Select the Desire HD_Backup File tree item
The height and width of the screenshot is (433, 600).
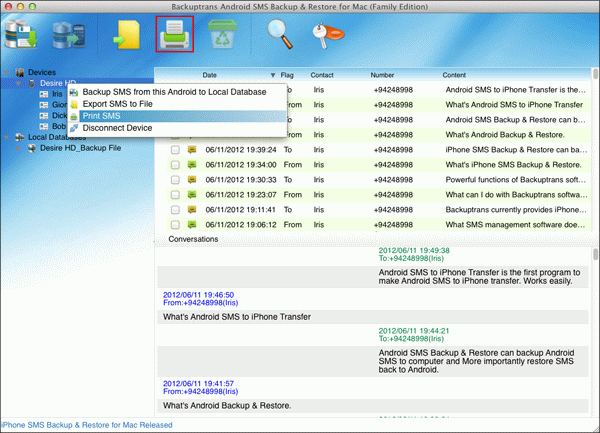(80, 148)
